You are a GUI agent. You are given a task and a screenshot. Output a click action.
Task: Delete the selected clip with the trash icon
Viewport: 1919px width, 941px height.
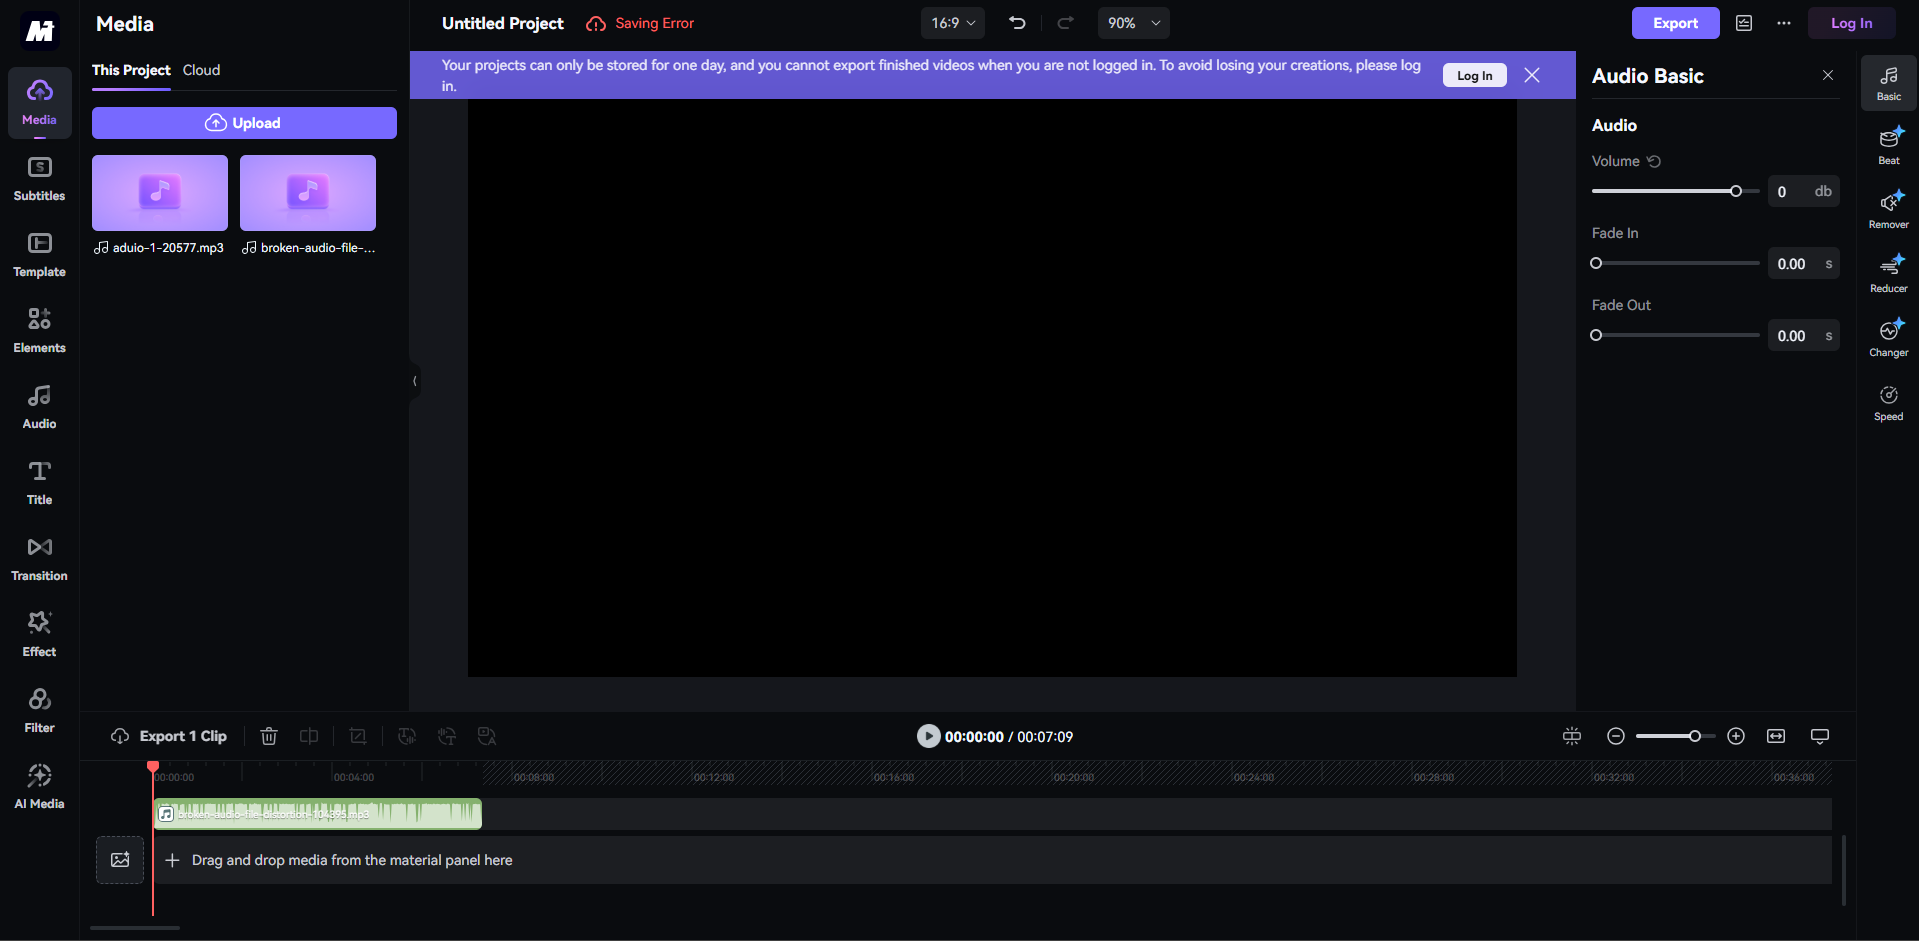pyautogui.click(x=269, y=736)
